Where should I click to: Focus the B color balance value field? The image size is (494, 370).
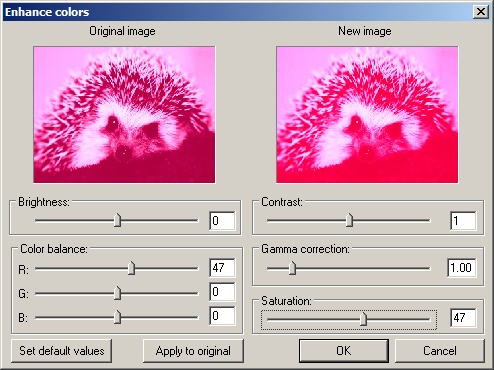(222, 316)
